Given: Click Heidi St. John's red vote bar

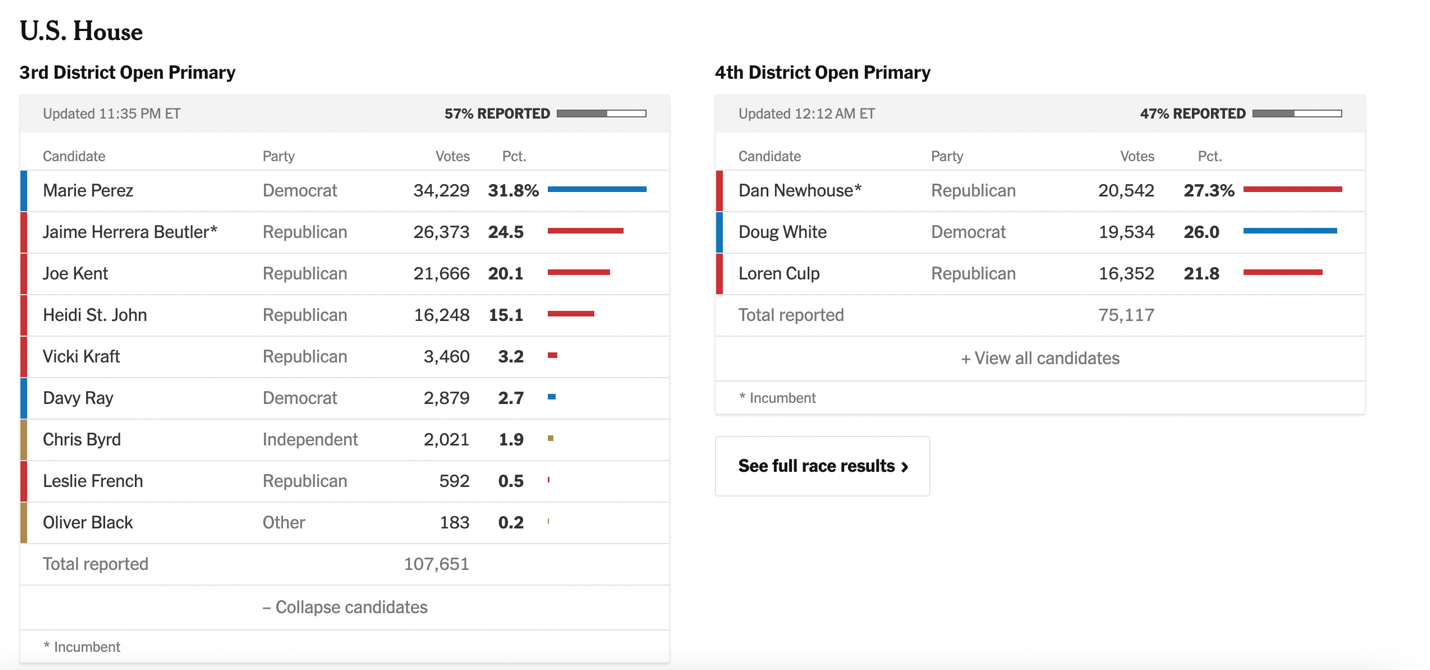Looking at the screenshot, I should pyautogui.click(x=571, y=314).
